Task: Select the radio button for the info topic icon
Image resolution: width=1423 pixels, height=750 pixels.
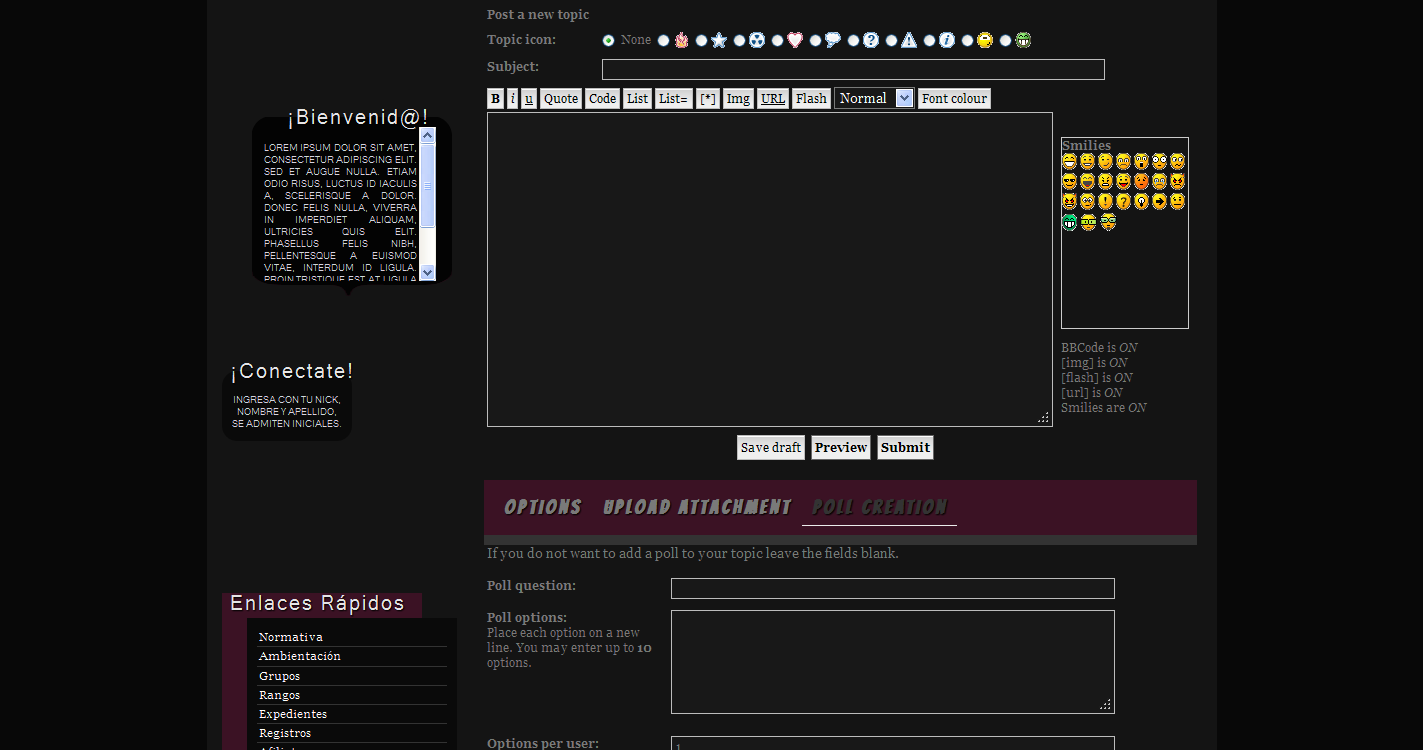Action: pyautogui.click(x=929, y=40)
